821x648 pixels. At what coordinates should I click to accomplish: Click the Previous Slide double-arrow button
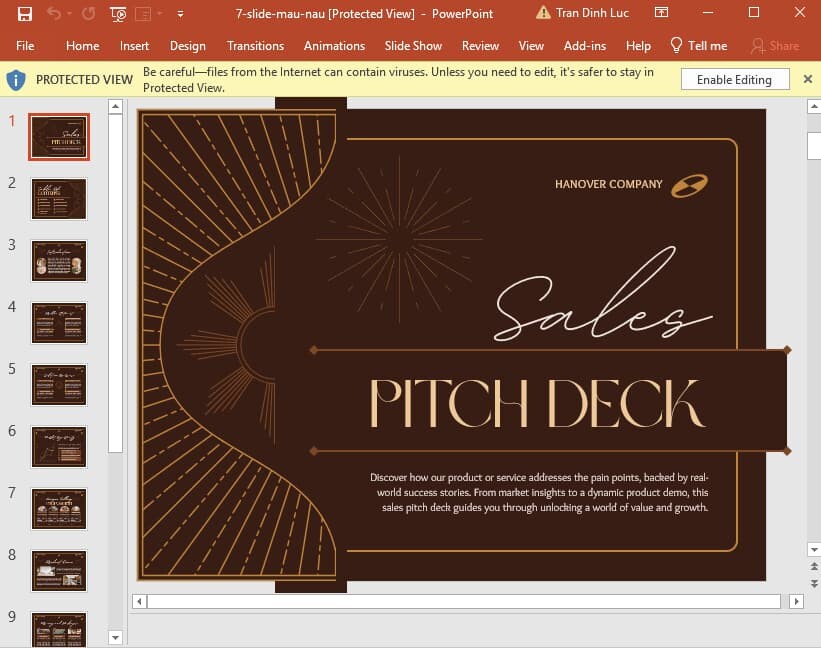point(814,567)
